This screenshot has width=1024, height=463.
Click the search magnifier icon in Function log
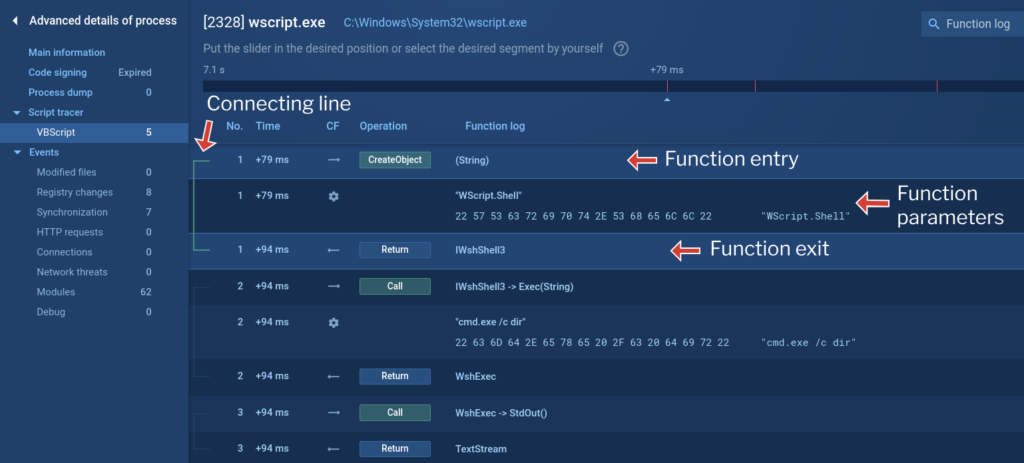(x=933, y=24)
